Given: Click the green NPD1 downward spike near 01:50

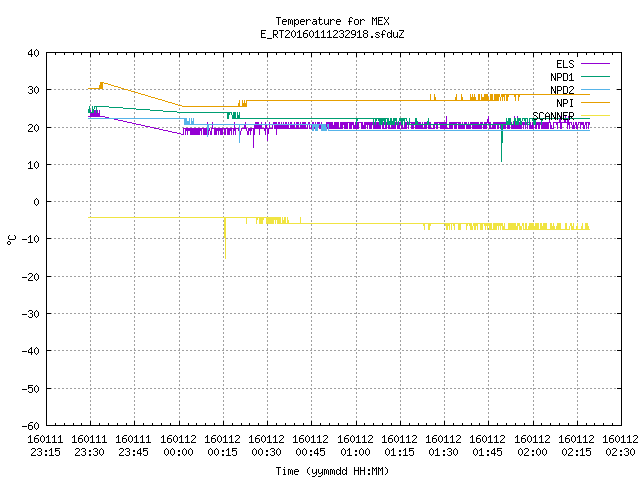Looking at the screenshot, I should (502, 145).
